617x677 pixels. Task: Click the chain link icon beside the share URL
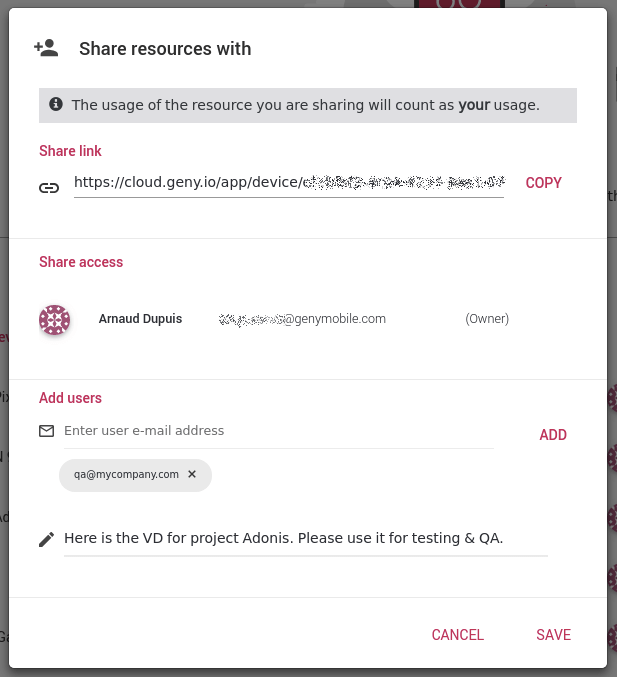pyautogui.click(x=49, y=186)
